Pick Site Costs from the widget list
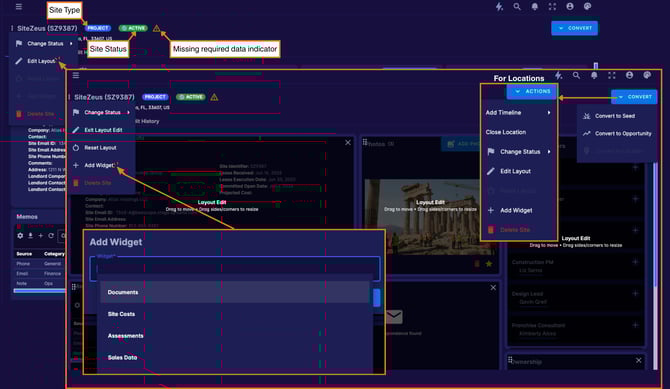670x389 pixels. pyautogui.click(x=235, y=314)
